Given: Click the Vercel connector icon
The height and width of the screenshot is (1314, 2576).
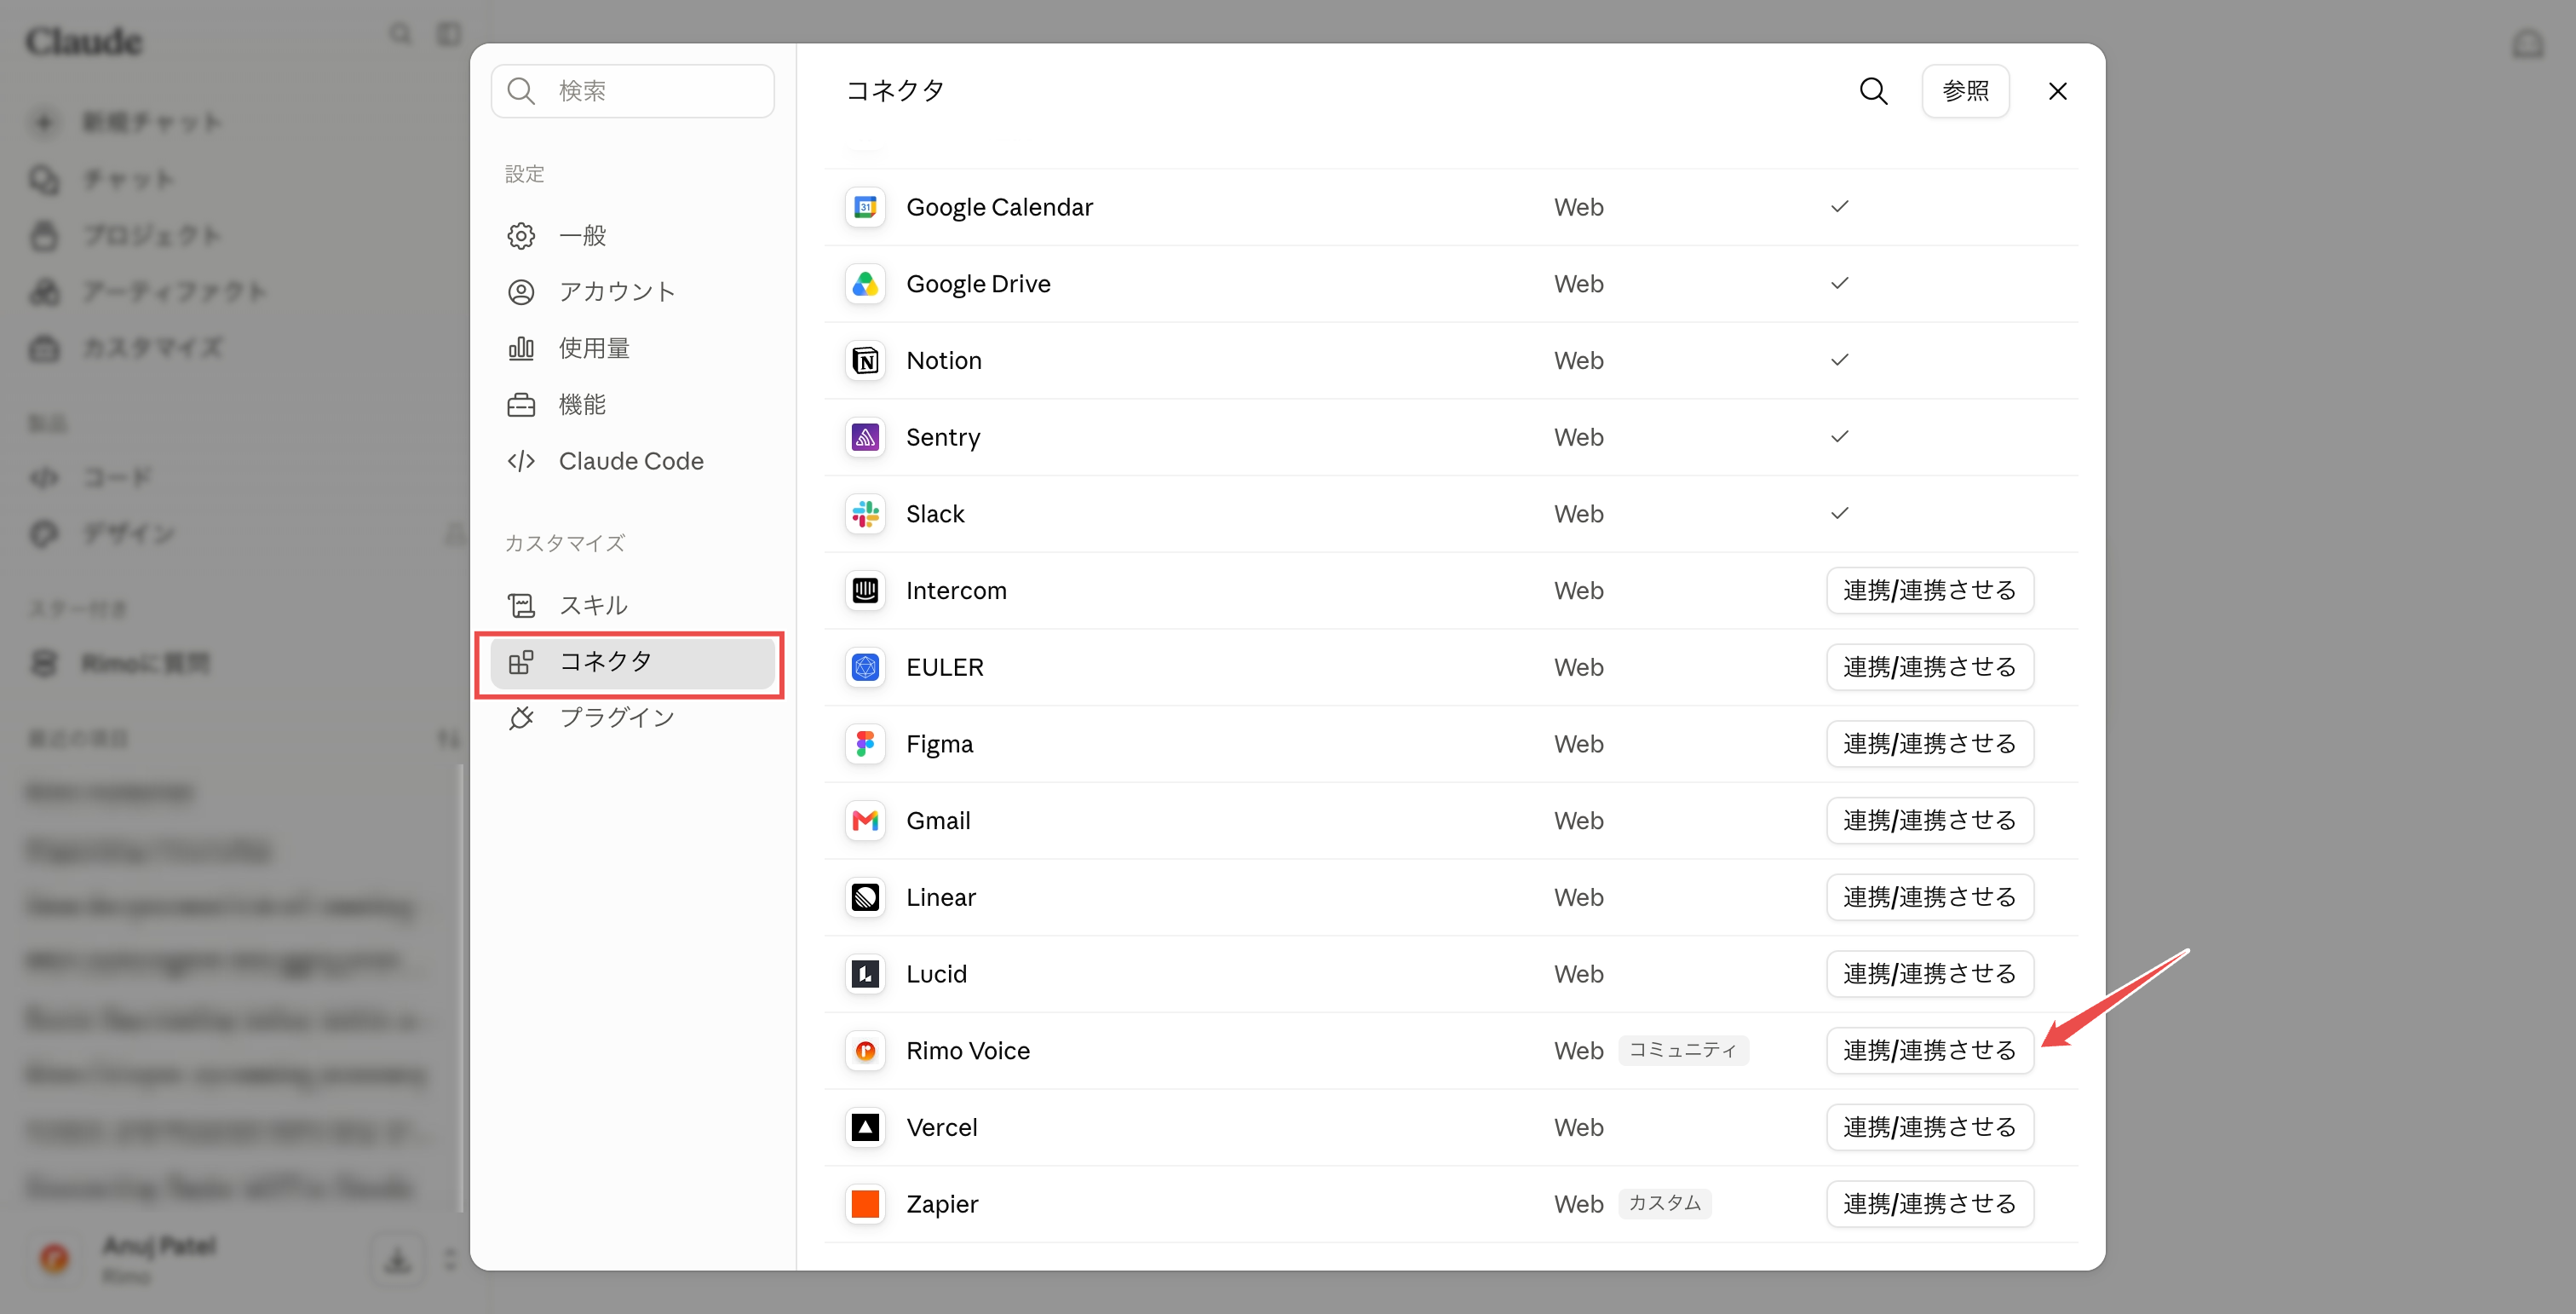Looking at the screenshot, I should 865,1127.
